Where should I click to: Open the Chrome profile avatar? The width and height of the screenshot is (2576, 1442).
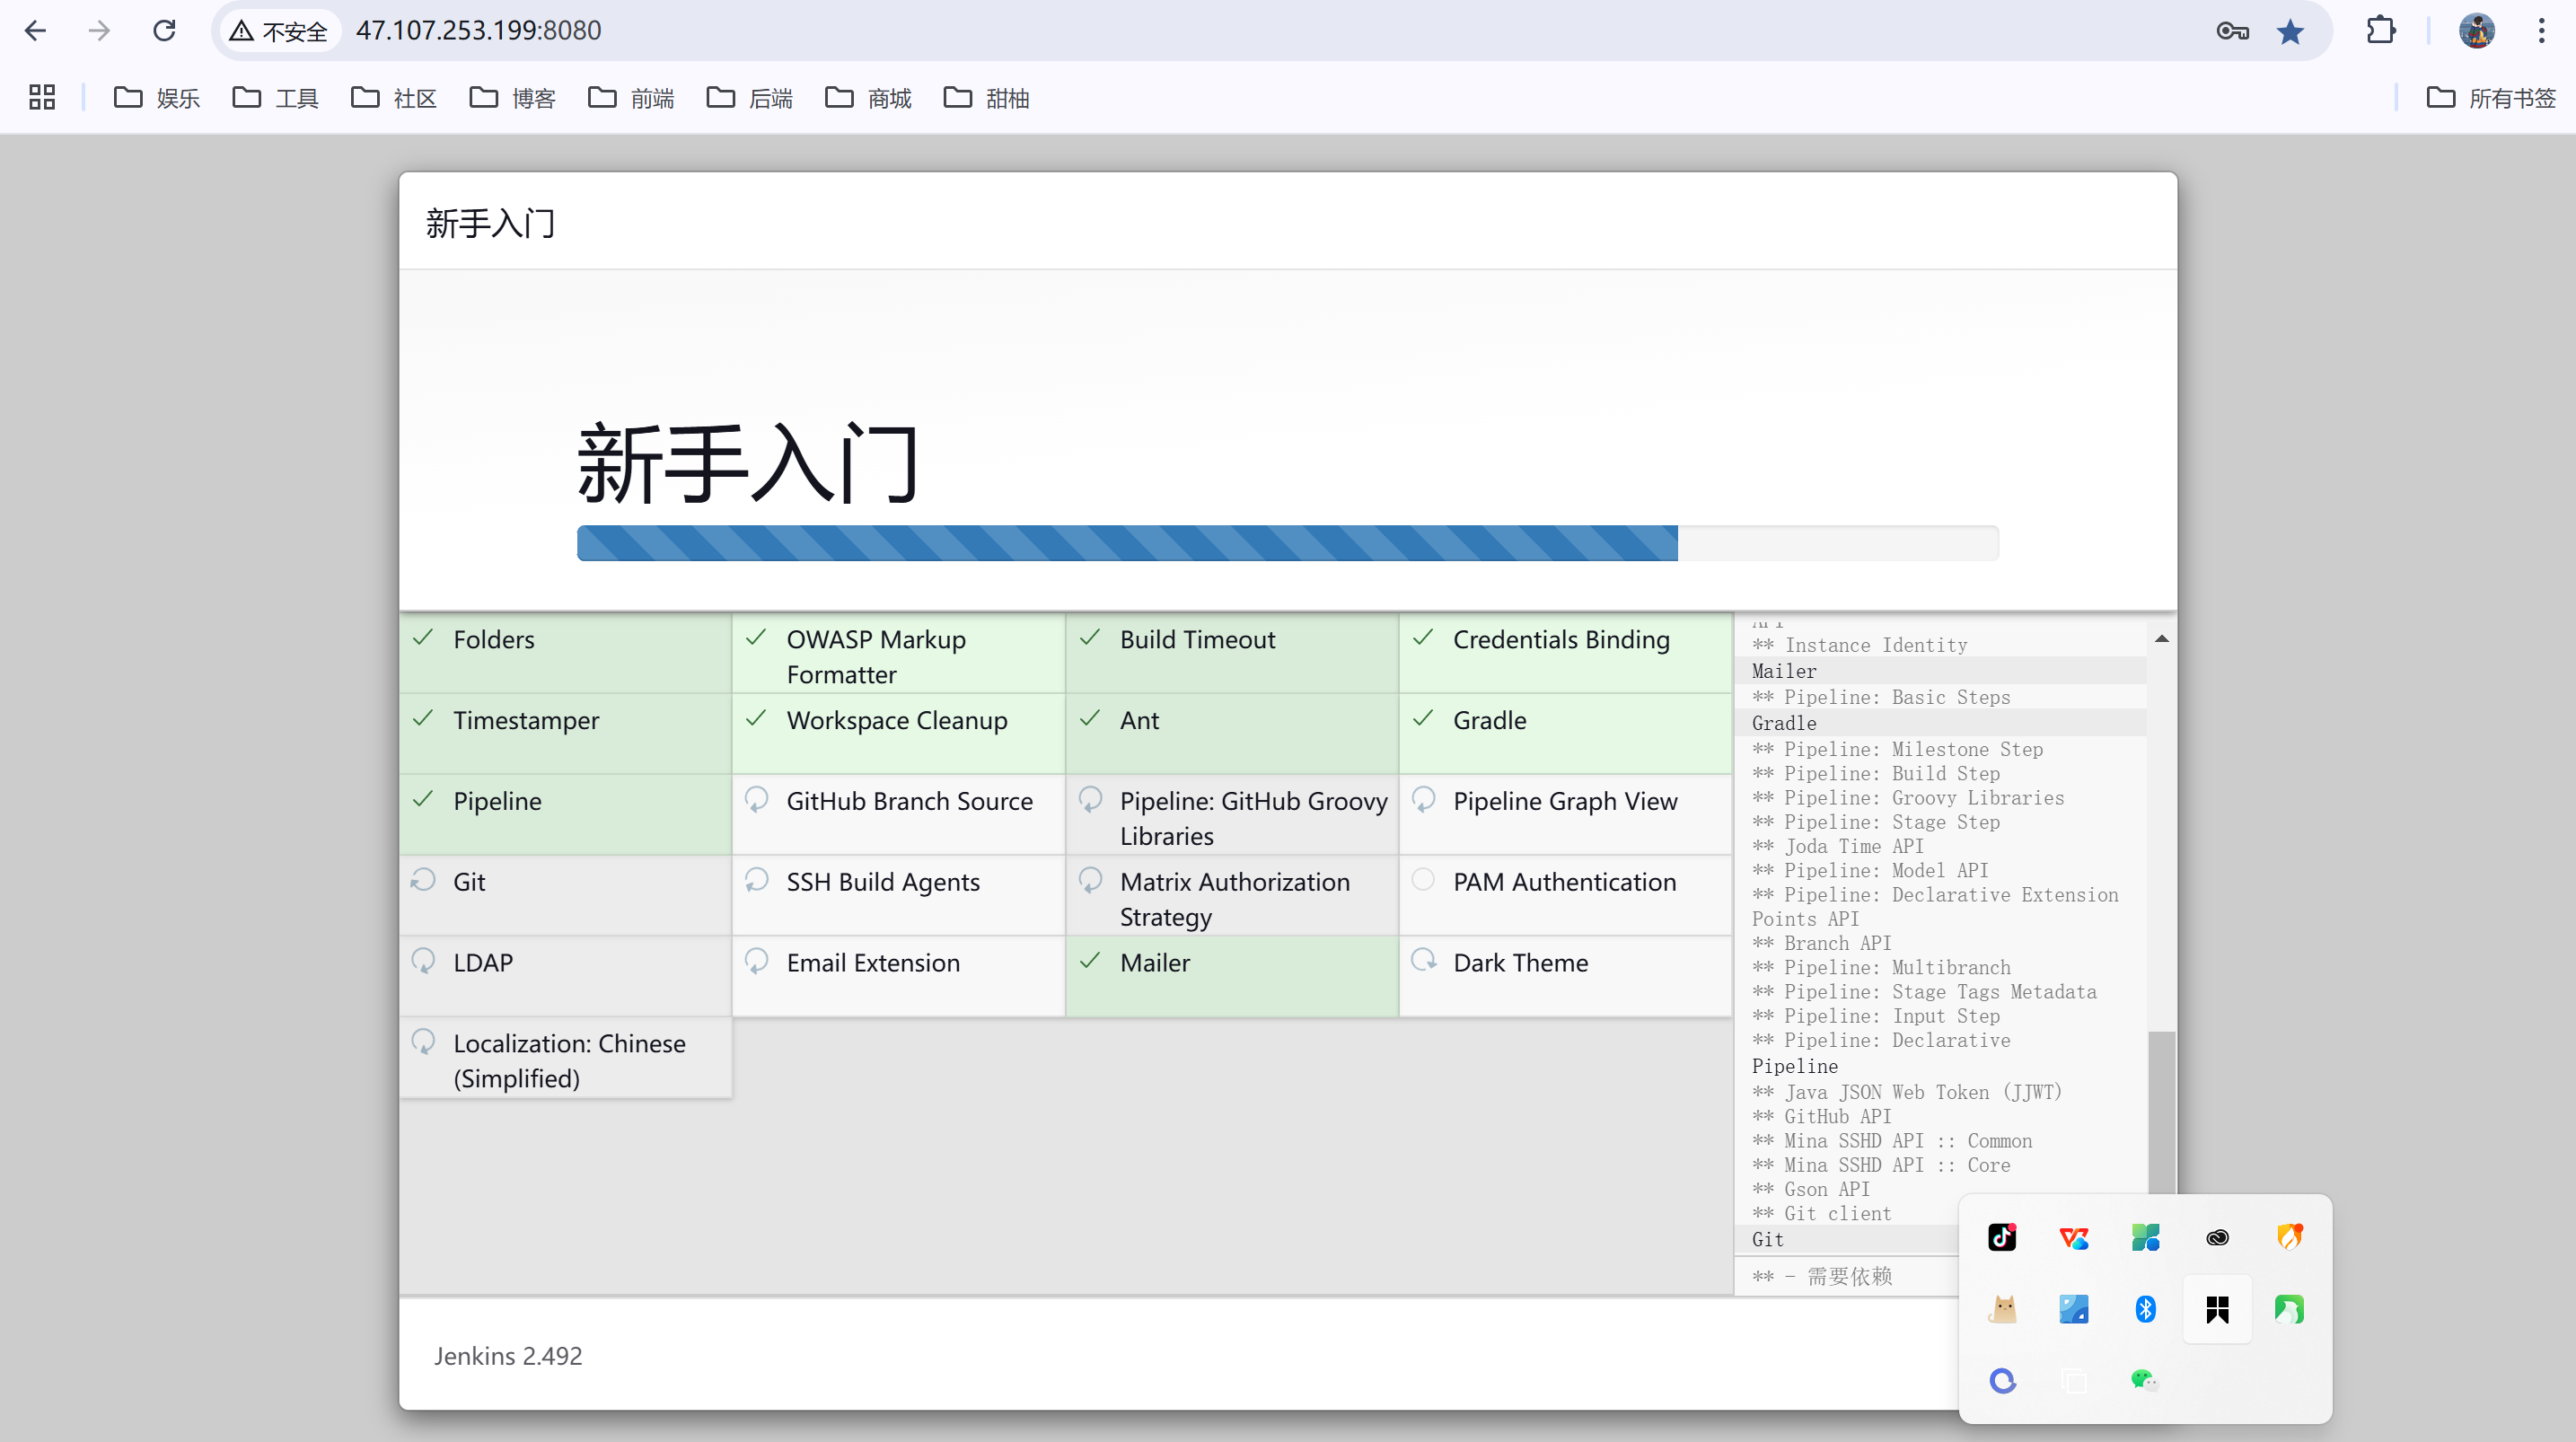tap(2477, 31)
